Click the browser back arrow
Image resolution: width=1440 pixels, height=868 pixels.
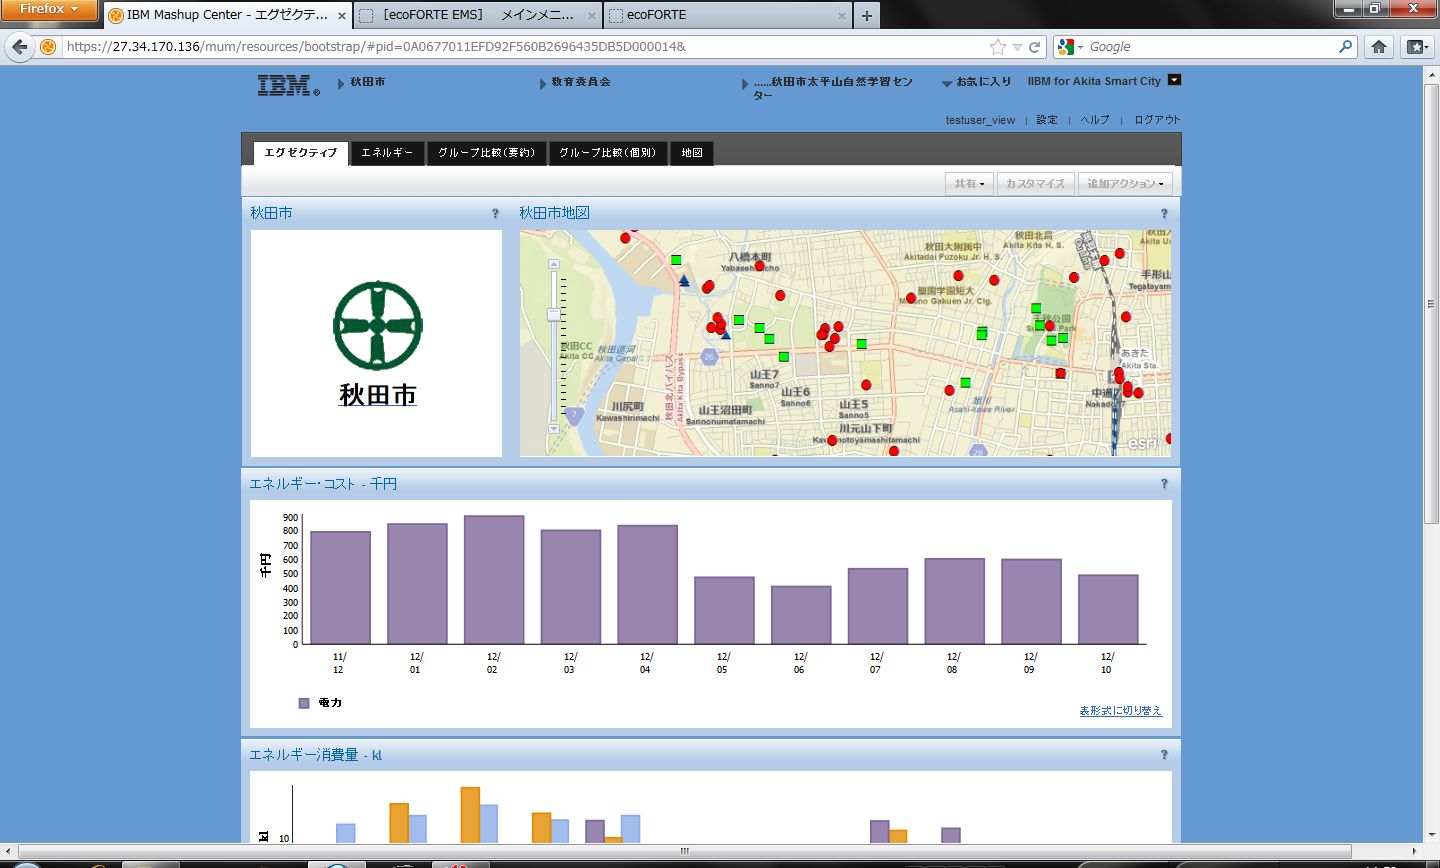20,47
